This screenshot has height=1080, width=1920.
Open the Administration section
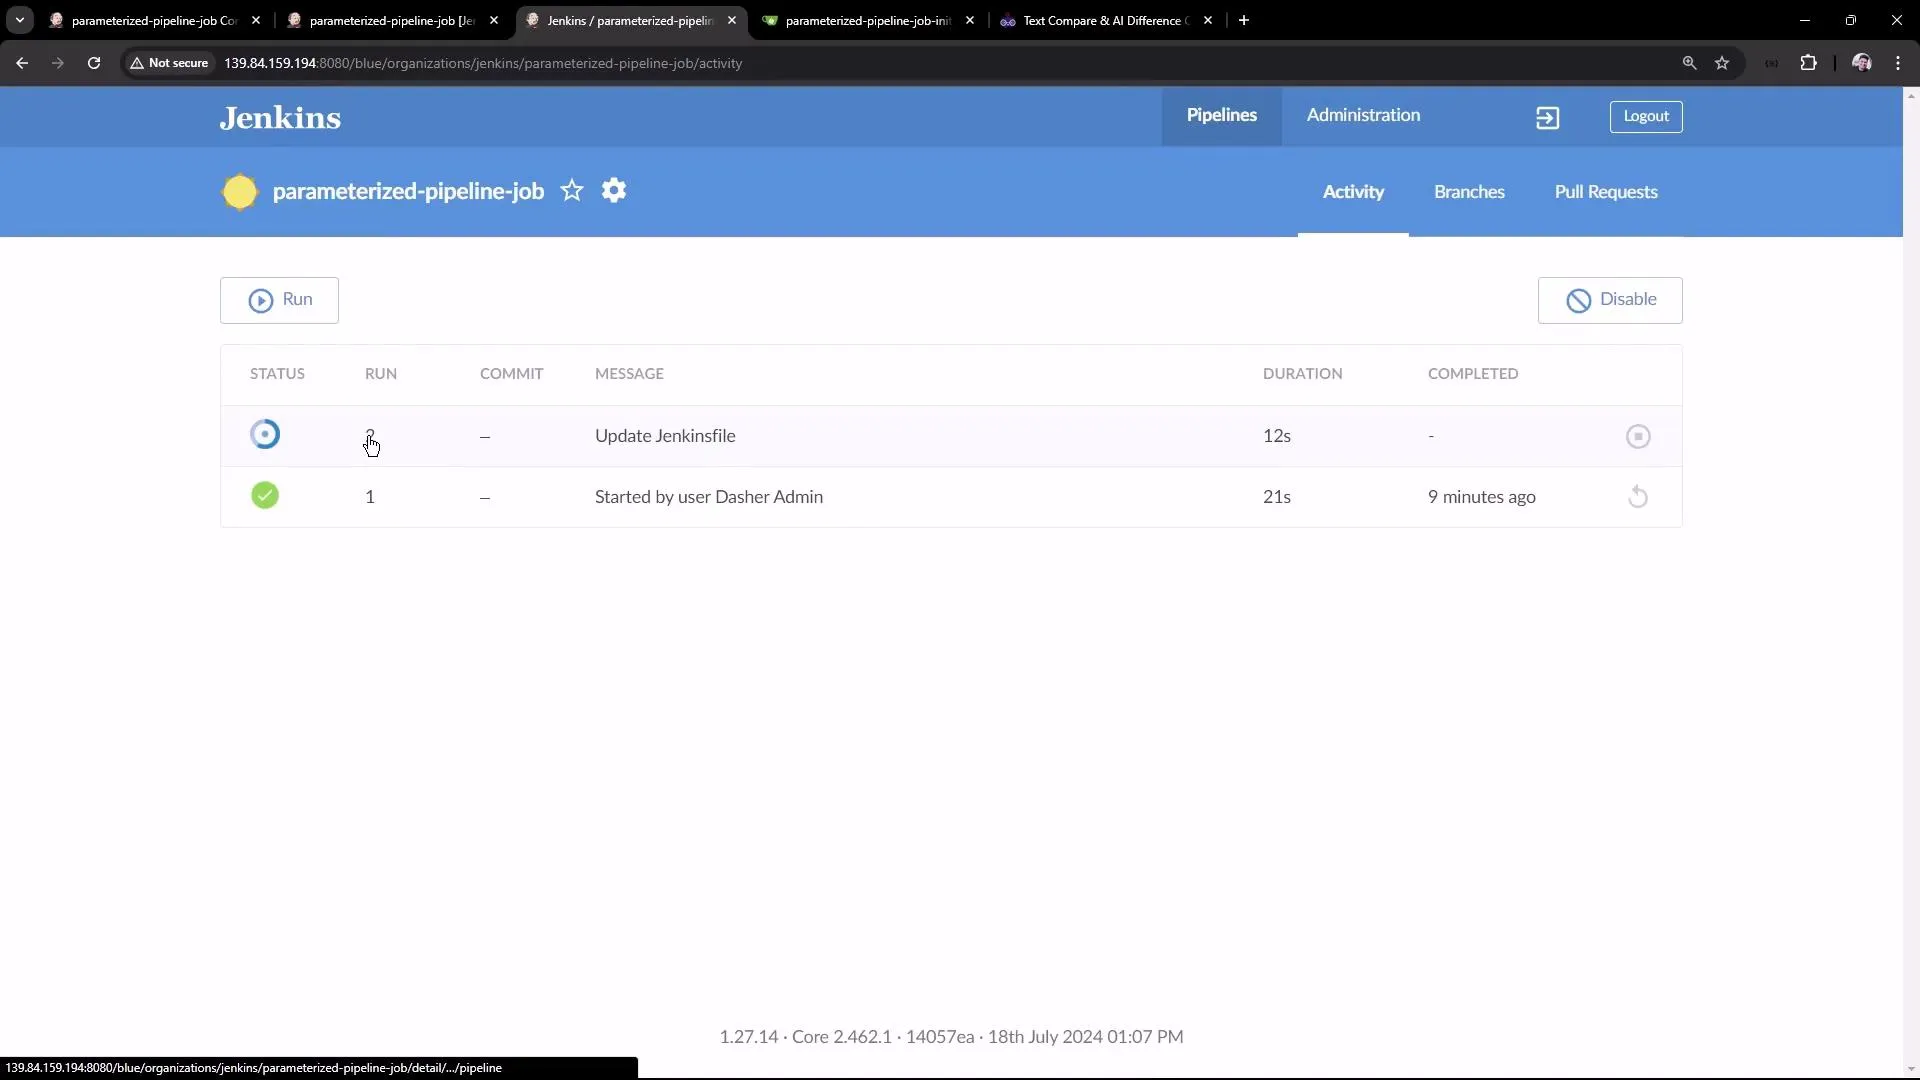[1364, 115]
